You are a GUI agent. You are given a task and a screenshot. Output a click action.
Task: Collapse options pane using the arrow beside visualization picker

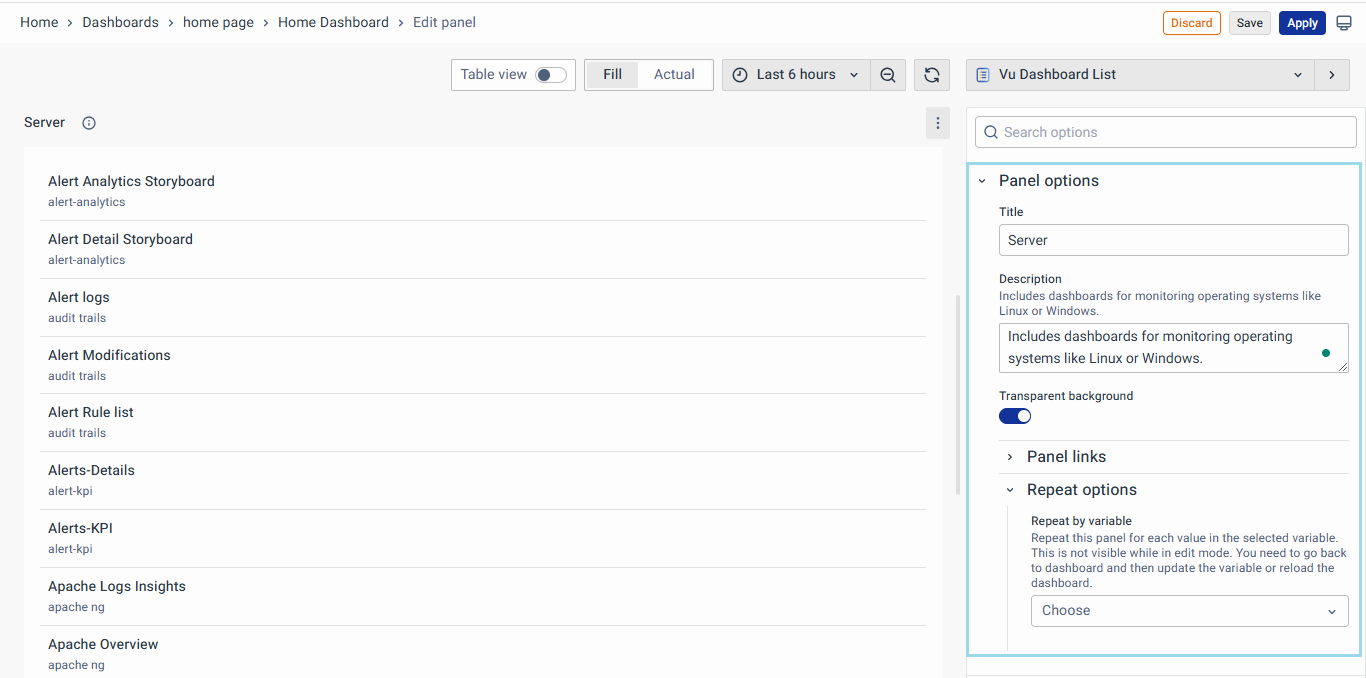(x=1331, y=74)
